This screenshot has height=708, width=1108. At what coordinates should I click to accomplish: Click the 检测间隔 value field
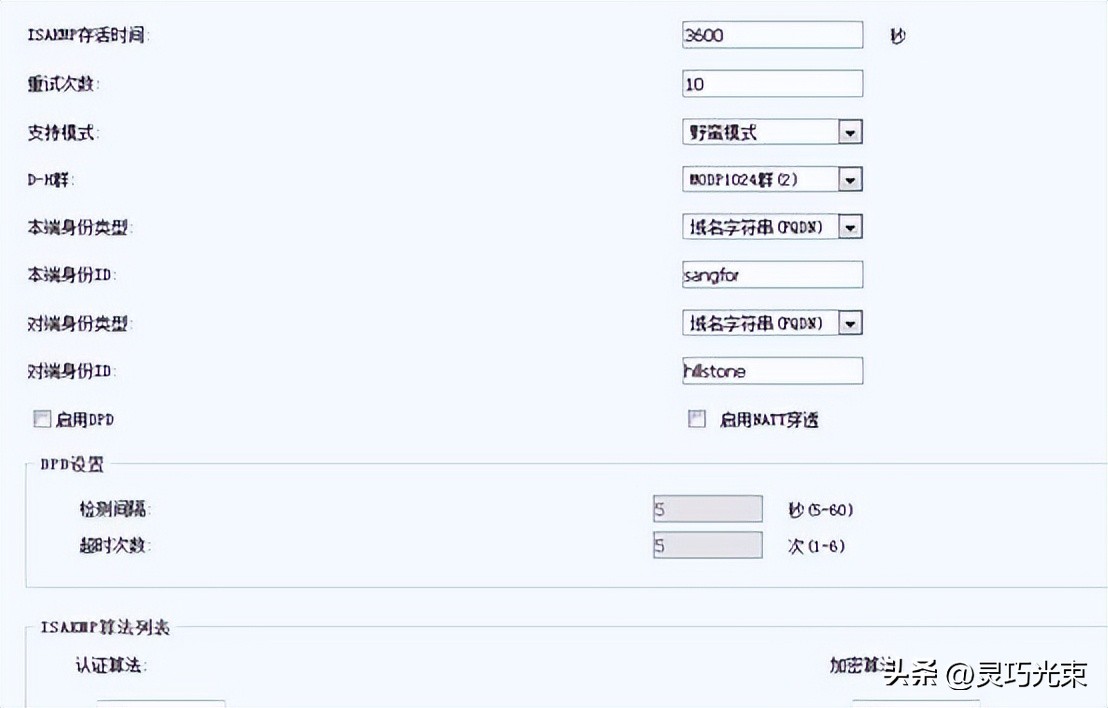click(x=707, y=508)
